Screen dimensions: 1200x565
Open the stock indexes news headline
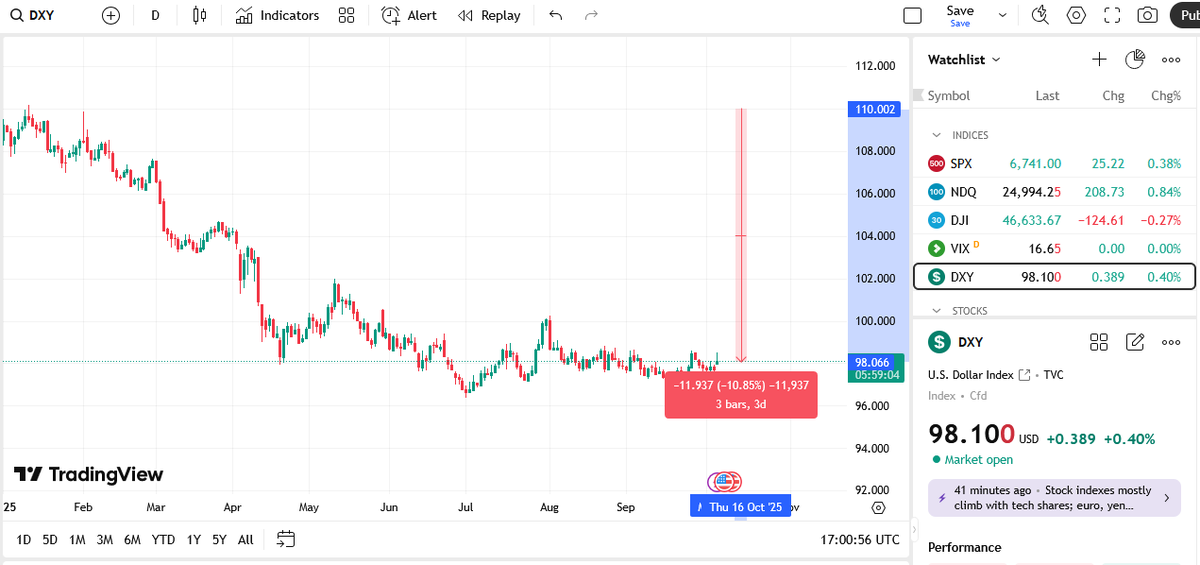pyautogui.click(x=1055, y=498)
